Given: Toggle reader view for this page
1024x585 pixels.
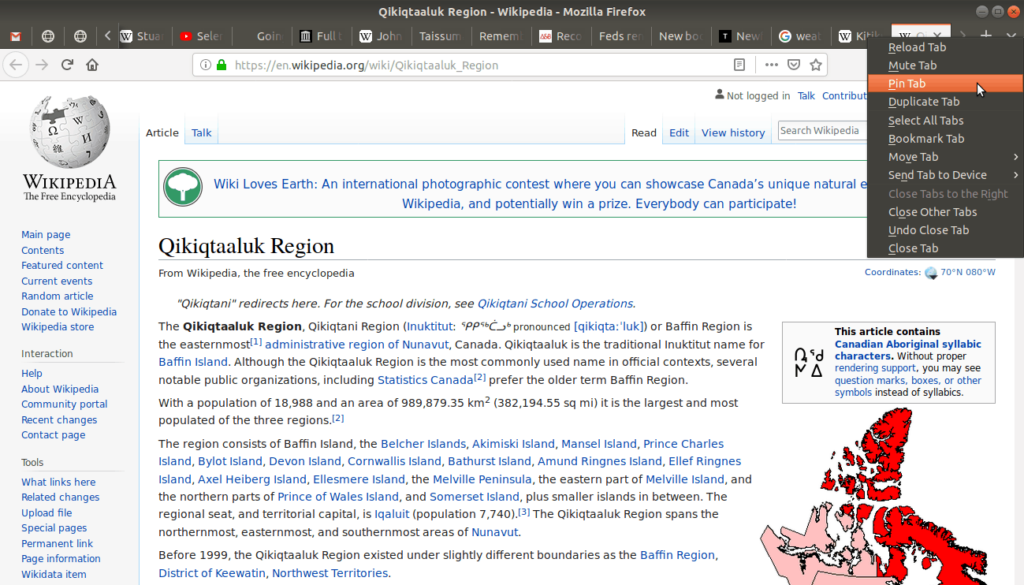Looking at the screenshot, I should point(739,65).
